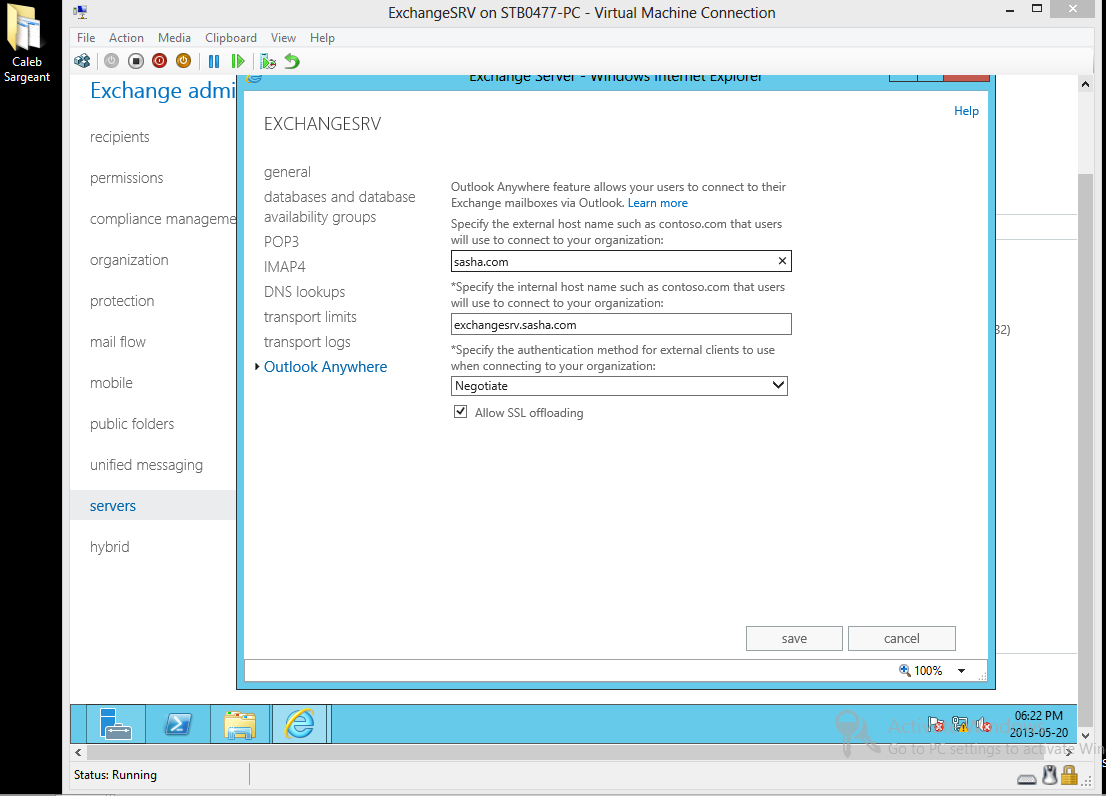Open protection in Exchange admin center
1106x796 pixels.
pyautogui.click(x=121, y=301)
